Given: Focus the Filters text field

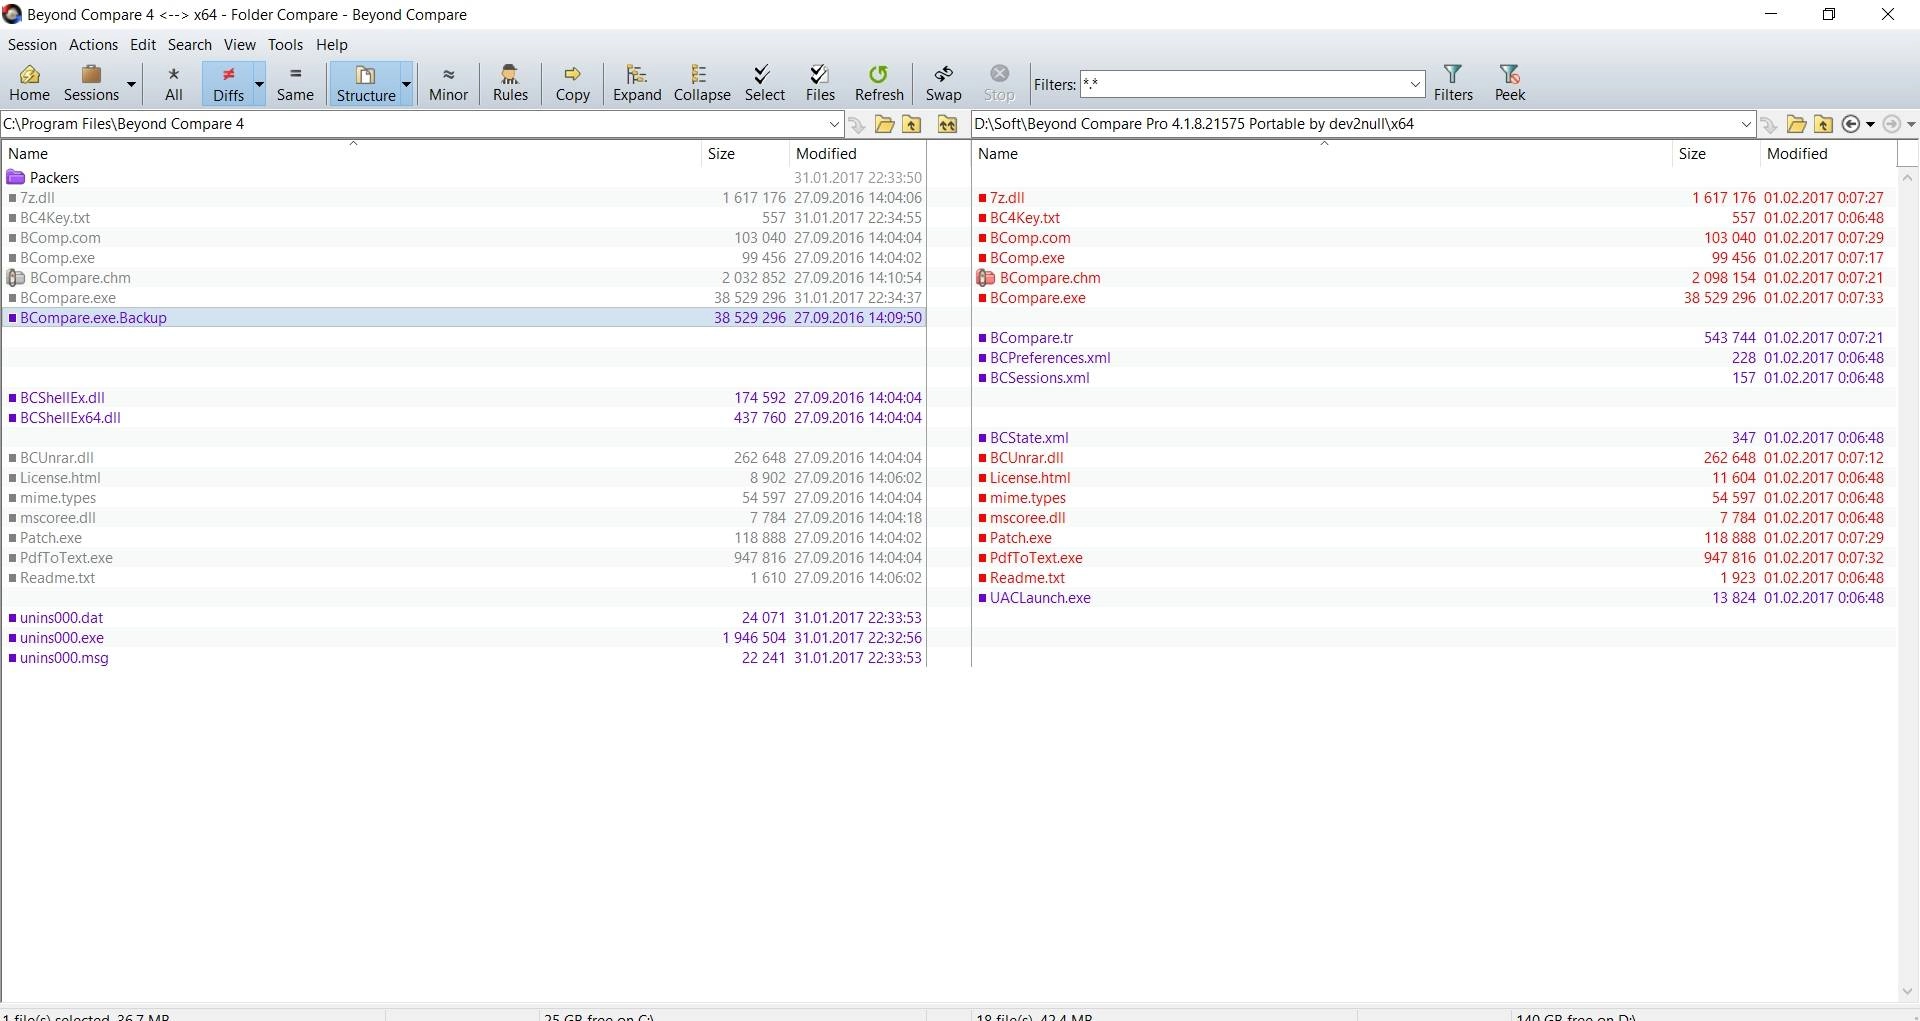Looking at the screenshot, I should click(1243, 84).
